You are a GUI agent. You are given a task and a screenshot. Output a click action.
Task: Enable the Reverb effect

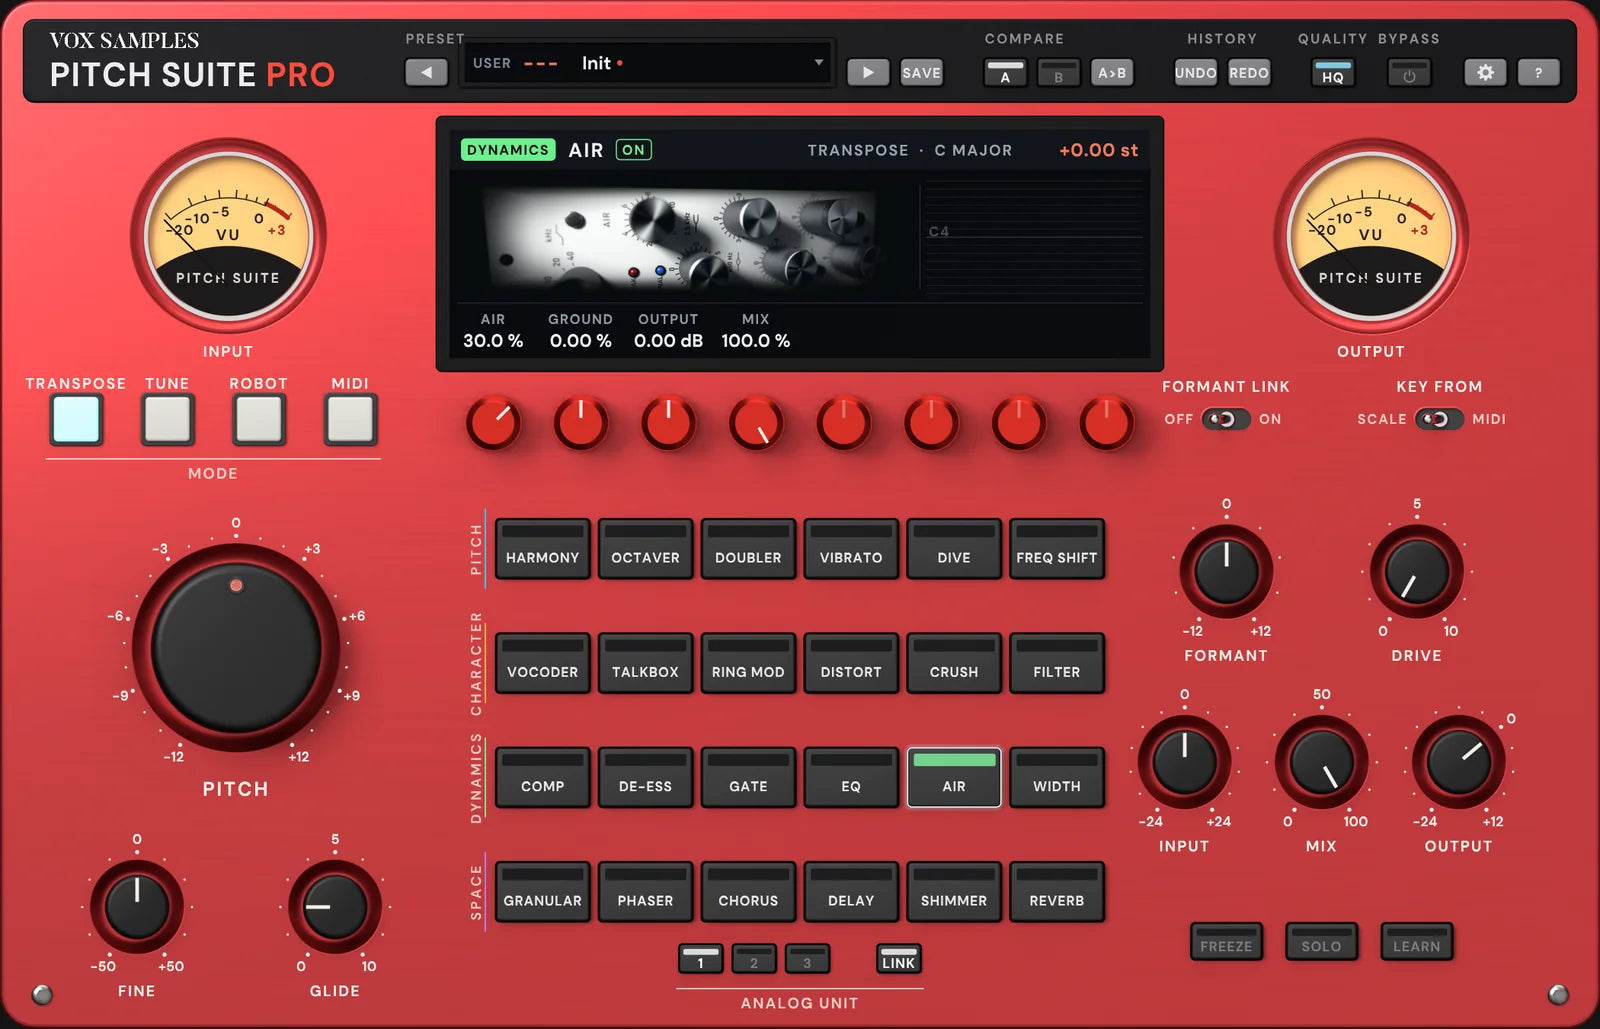click(x=1057, y=891)
